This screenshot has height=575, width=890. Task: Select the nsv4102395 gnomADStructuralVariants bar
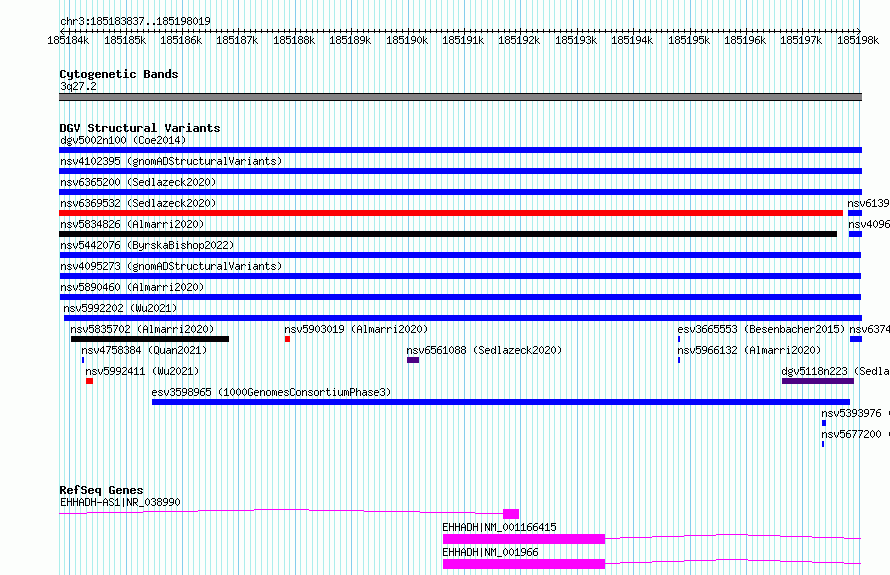460,171
